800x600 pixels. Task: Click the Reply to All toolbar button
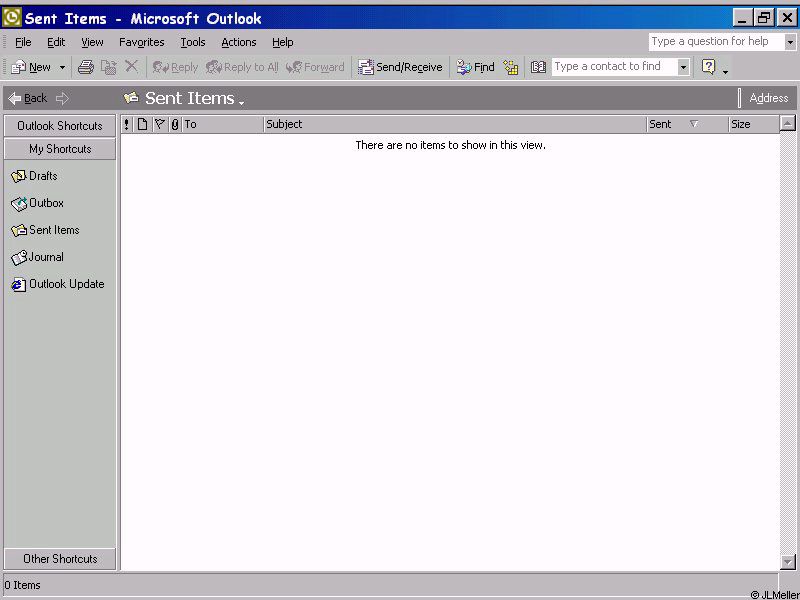point(242,67)
